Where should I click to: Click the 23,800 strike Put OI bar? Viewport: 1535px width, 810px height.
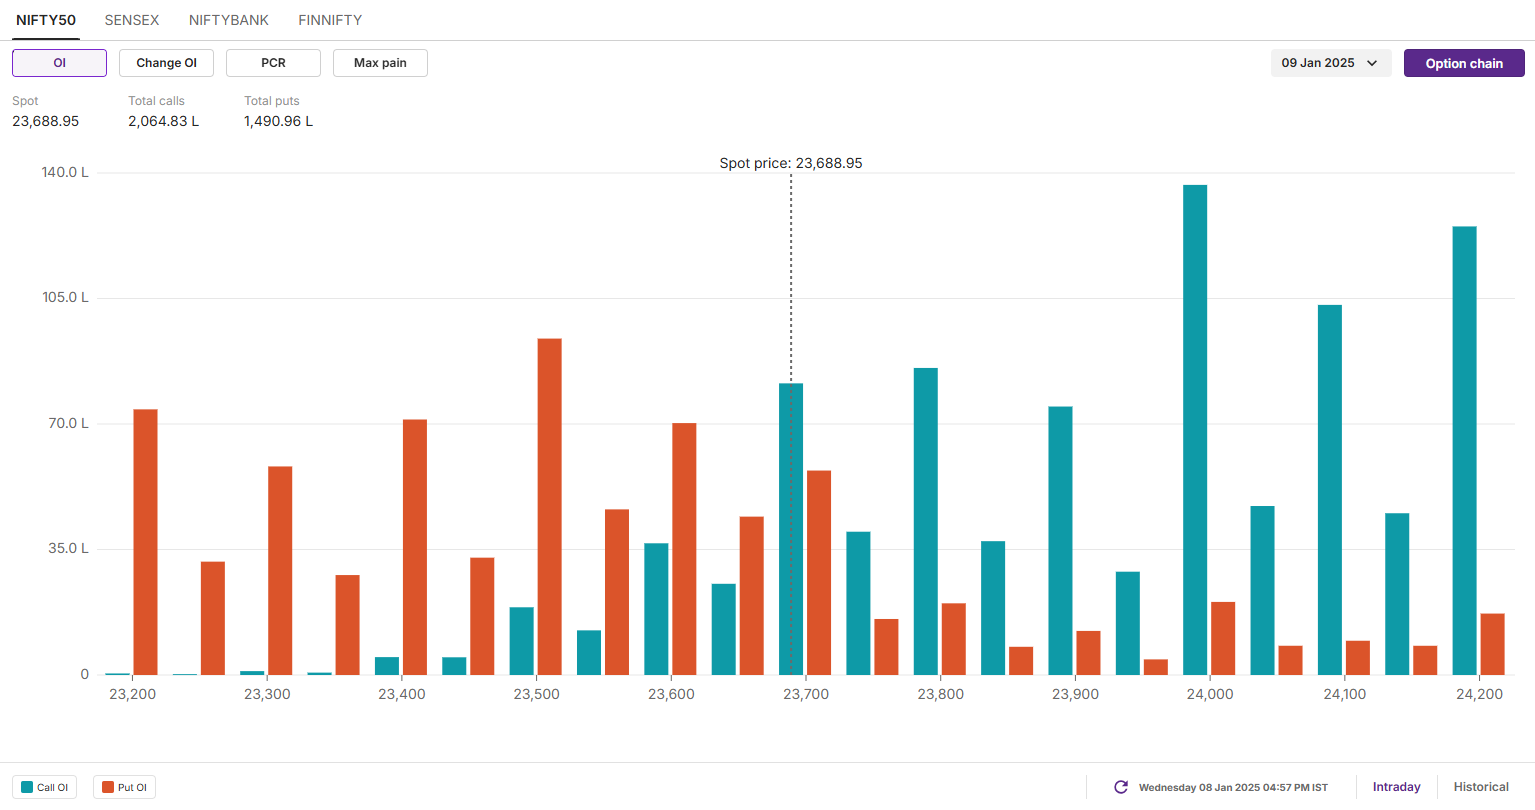coord(954,639)
